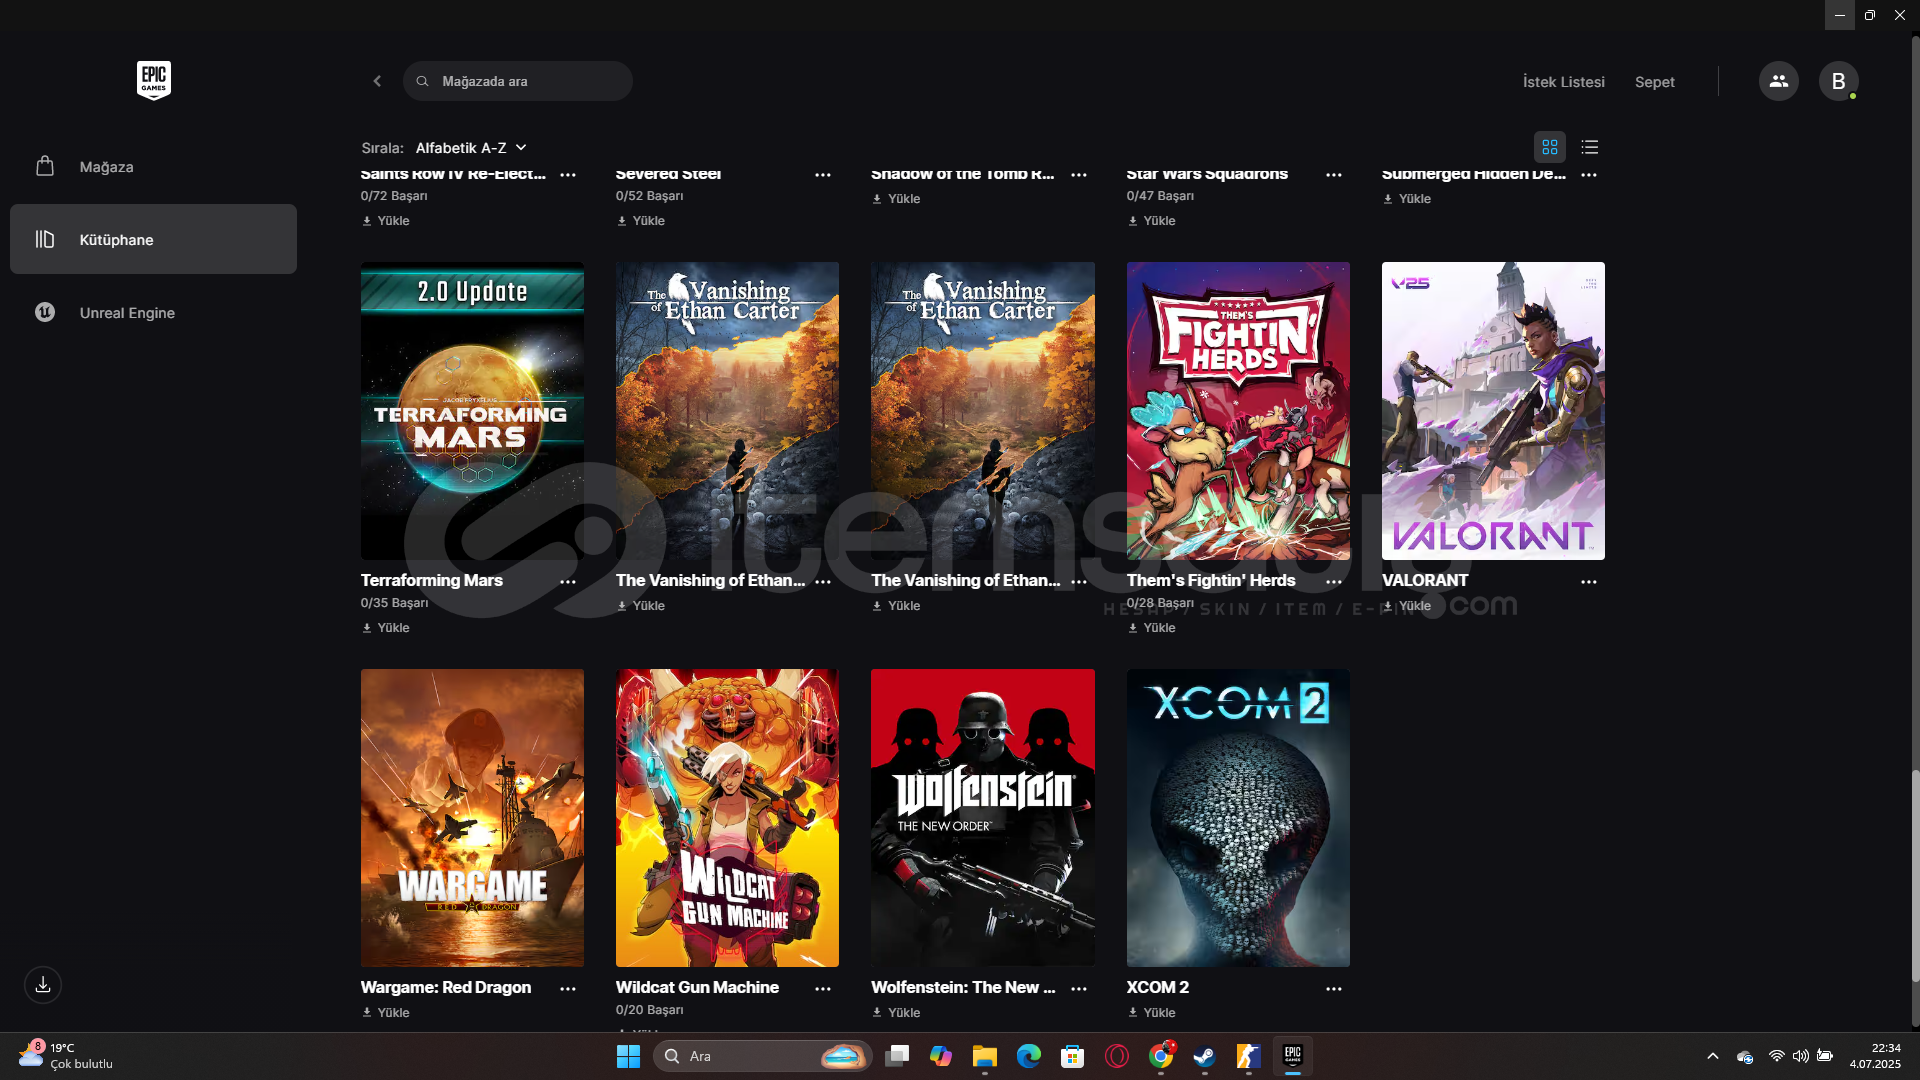The image size is (1920, 1080).
Task: Open VALORANT cover art
Action: pyautogui.click(x=1493, y=411)
